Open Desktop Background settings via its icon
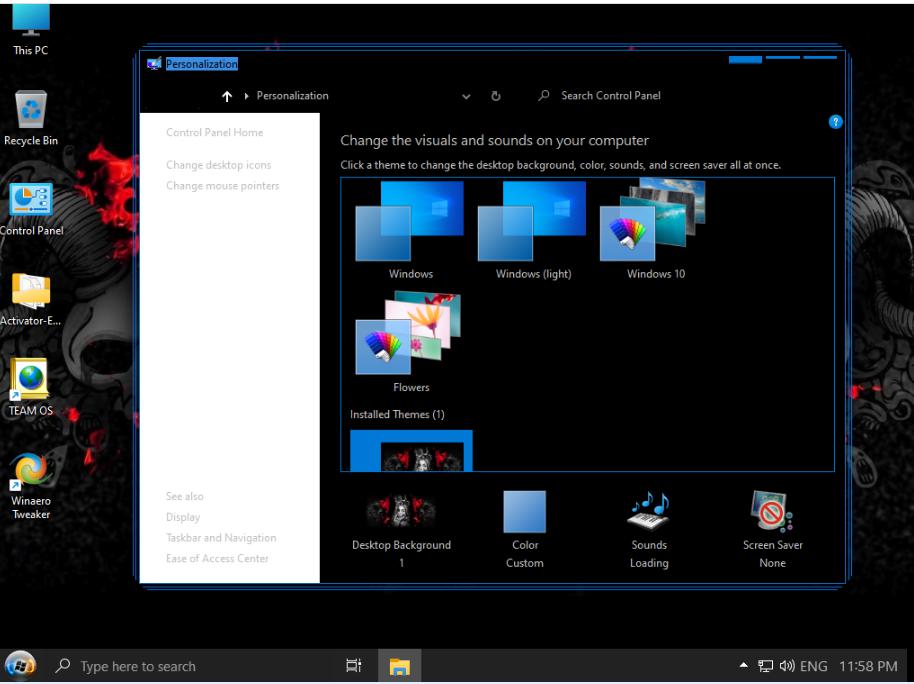The height and width of the screenshot is (684, 914). pyautogui.click(x=400, y=512)
